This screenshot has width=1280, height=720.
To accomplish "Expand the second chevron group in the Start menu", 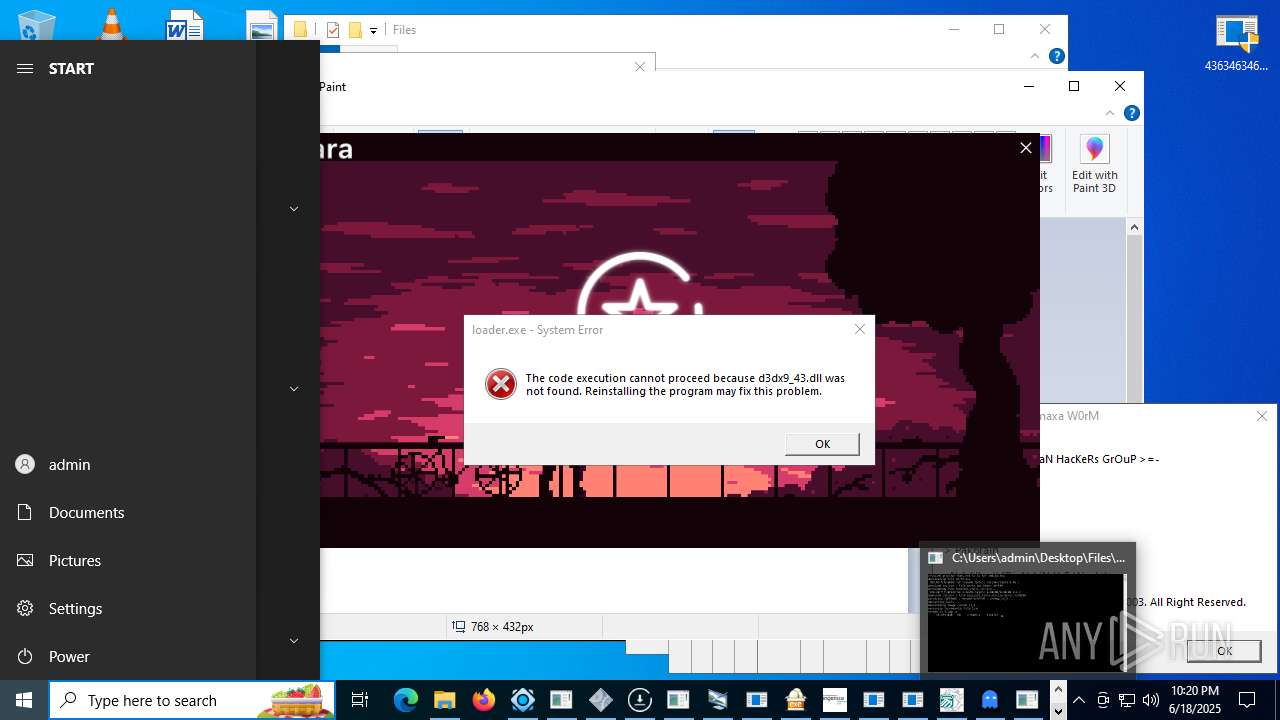I will 294,389.
